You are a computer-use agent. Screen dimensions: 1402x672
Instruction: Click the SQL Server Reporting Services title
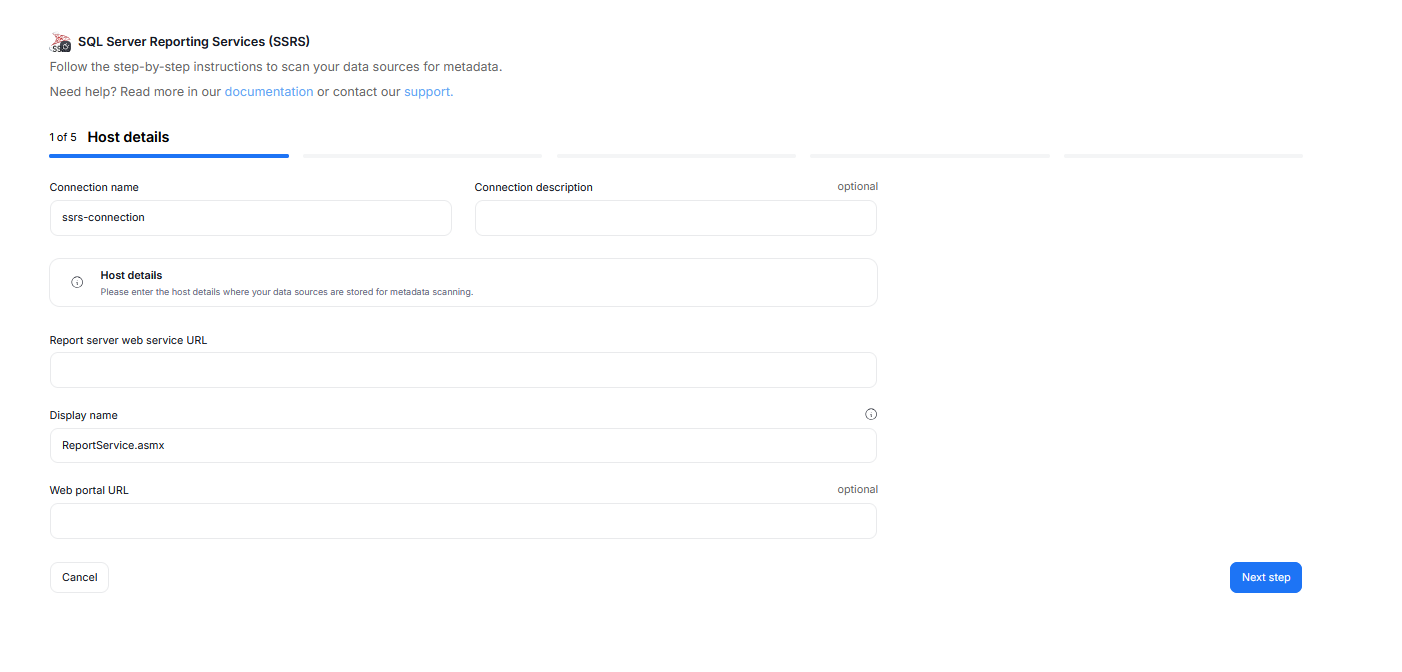[x=194, y=42]
